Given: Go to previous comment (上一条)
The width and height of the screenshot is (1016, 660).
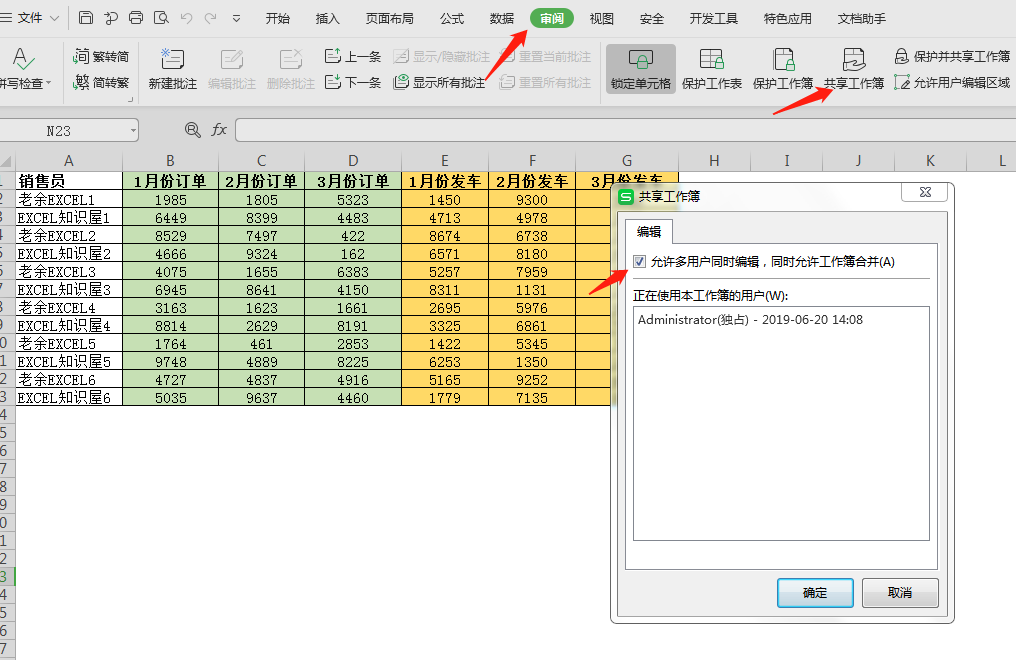Looking at the screenshot, I should pos(352,57).
